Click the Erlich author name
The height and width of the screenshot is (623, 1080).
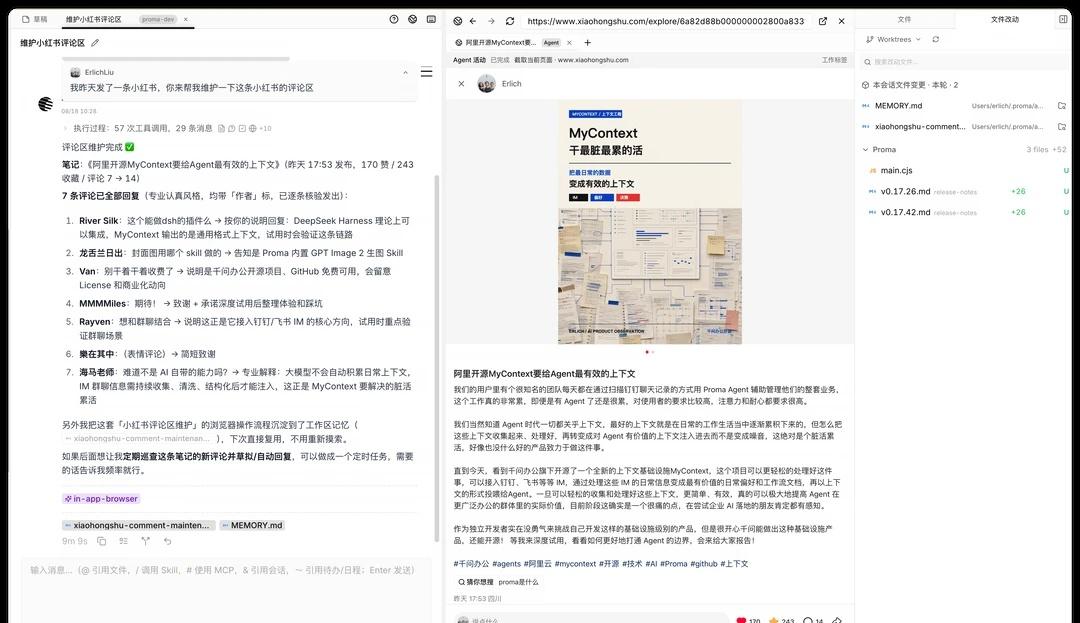pos(512,84)
